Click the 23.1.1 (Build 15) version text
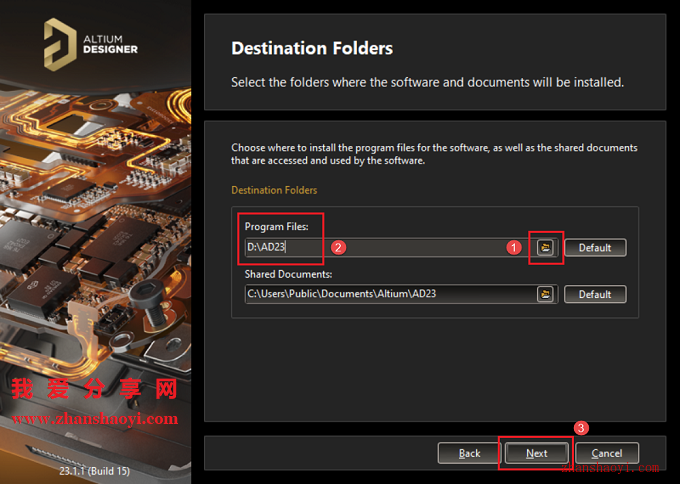The image size is (680, 484). coord(95,471)
